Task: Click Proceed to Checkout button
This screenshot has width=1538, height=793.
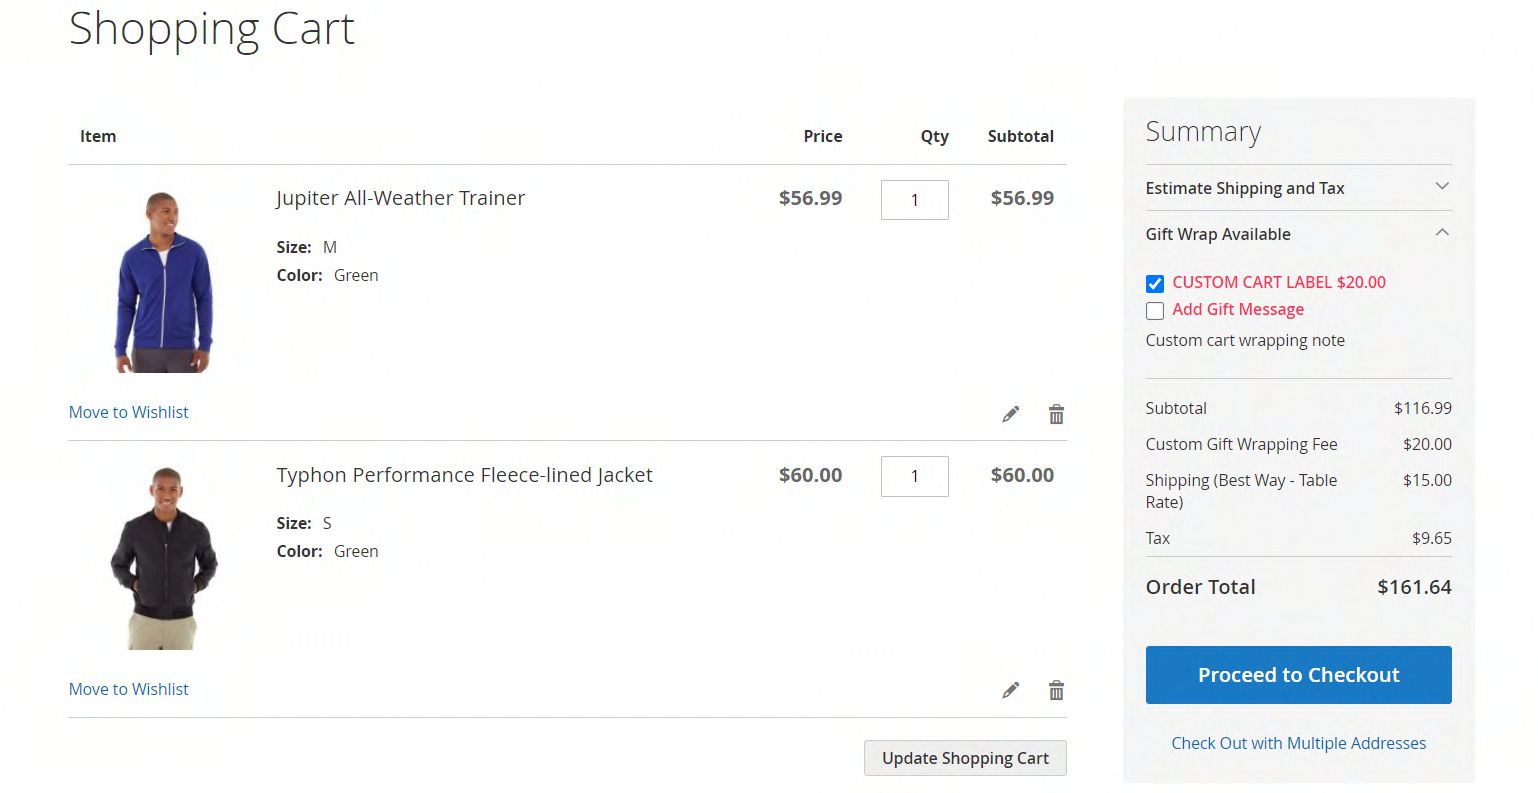Action: click(1298, 675)
